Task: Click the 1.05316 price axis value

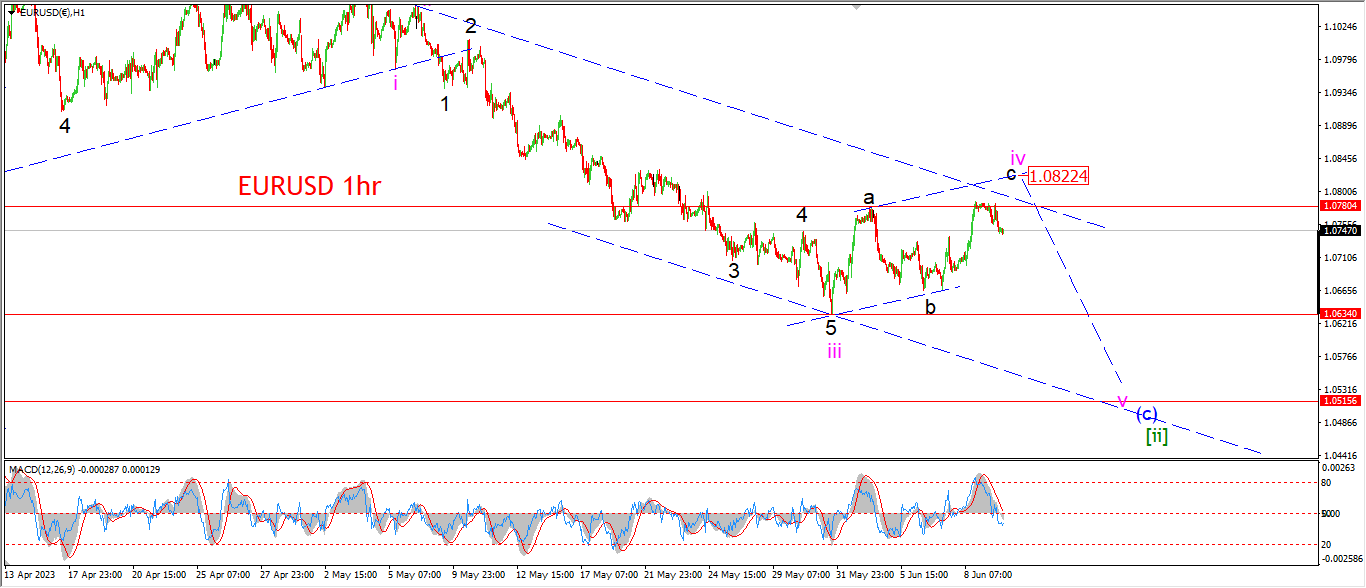Action: click(1340, 389)
